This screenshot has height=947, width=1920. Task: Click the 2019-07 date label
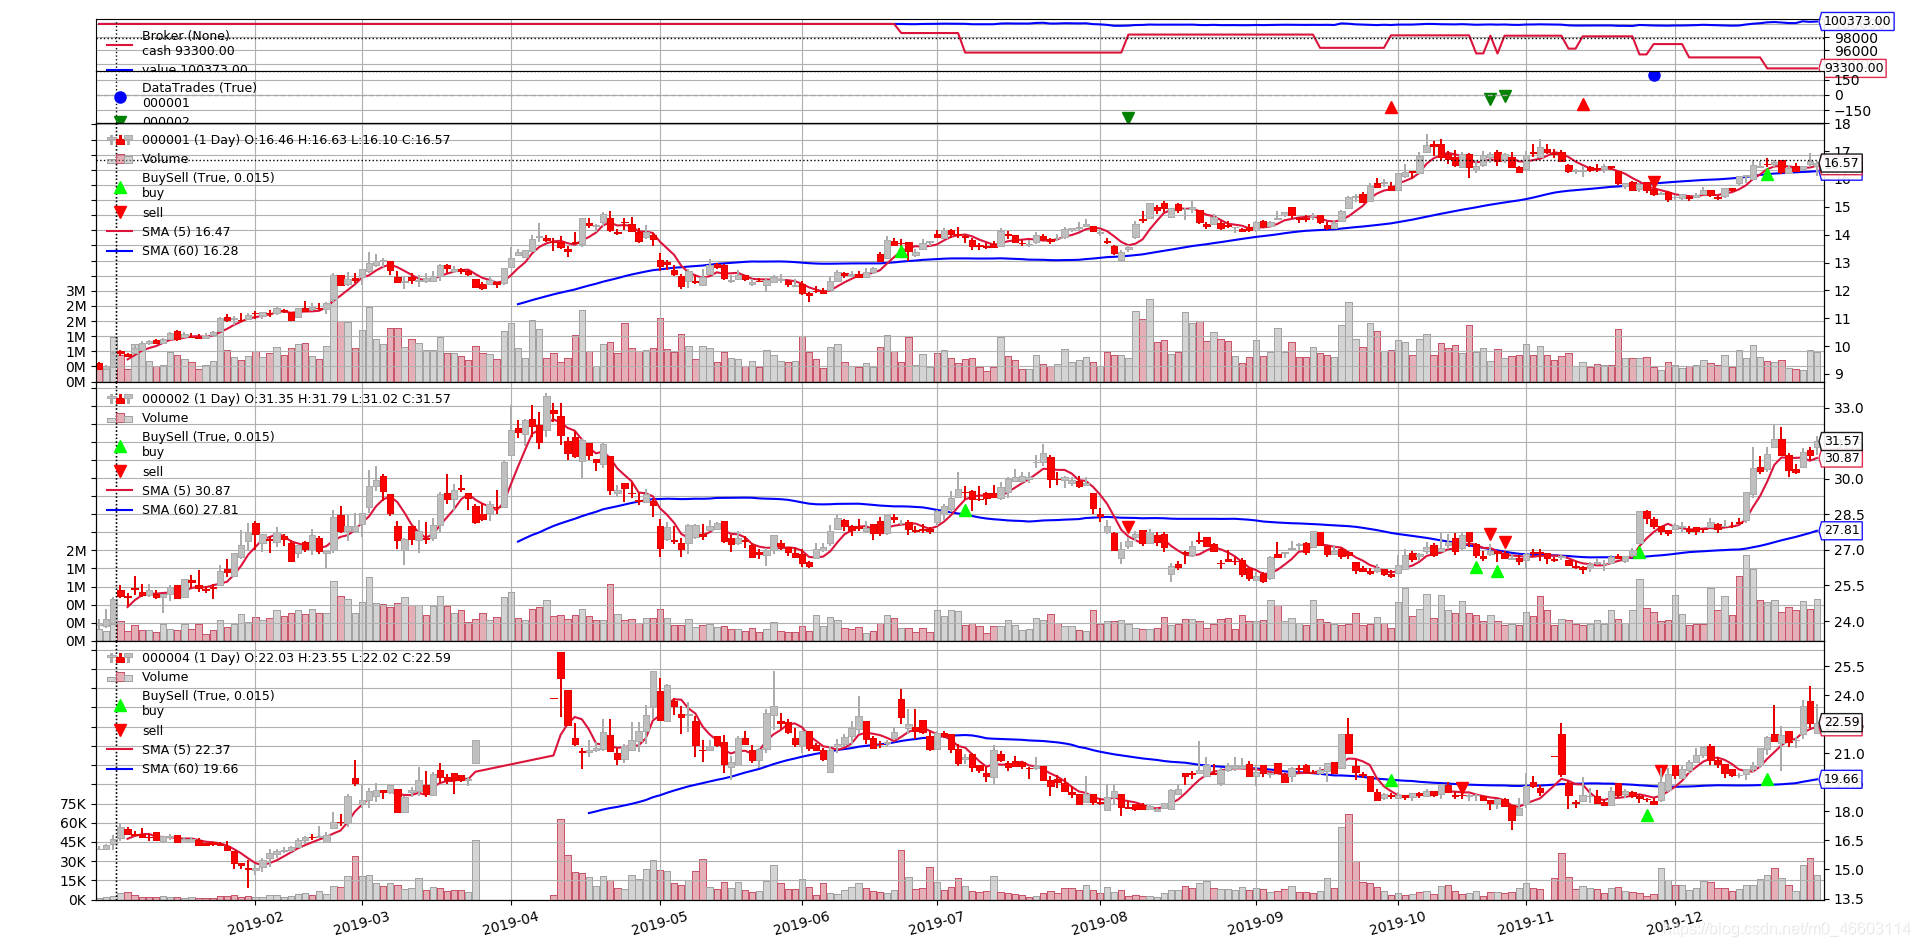click(936, 923)
